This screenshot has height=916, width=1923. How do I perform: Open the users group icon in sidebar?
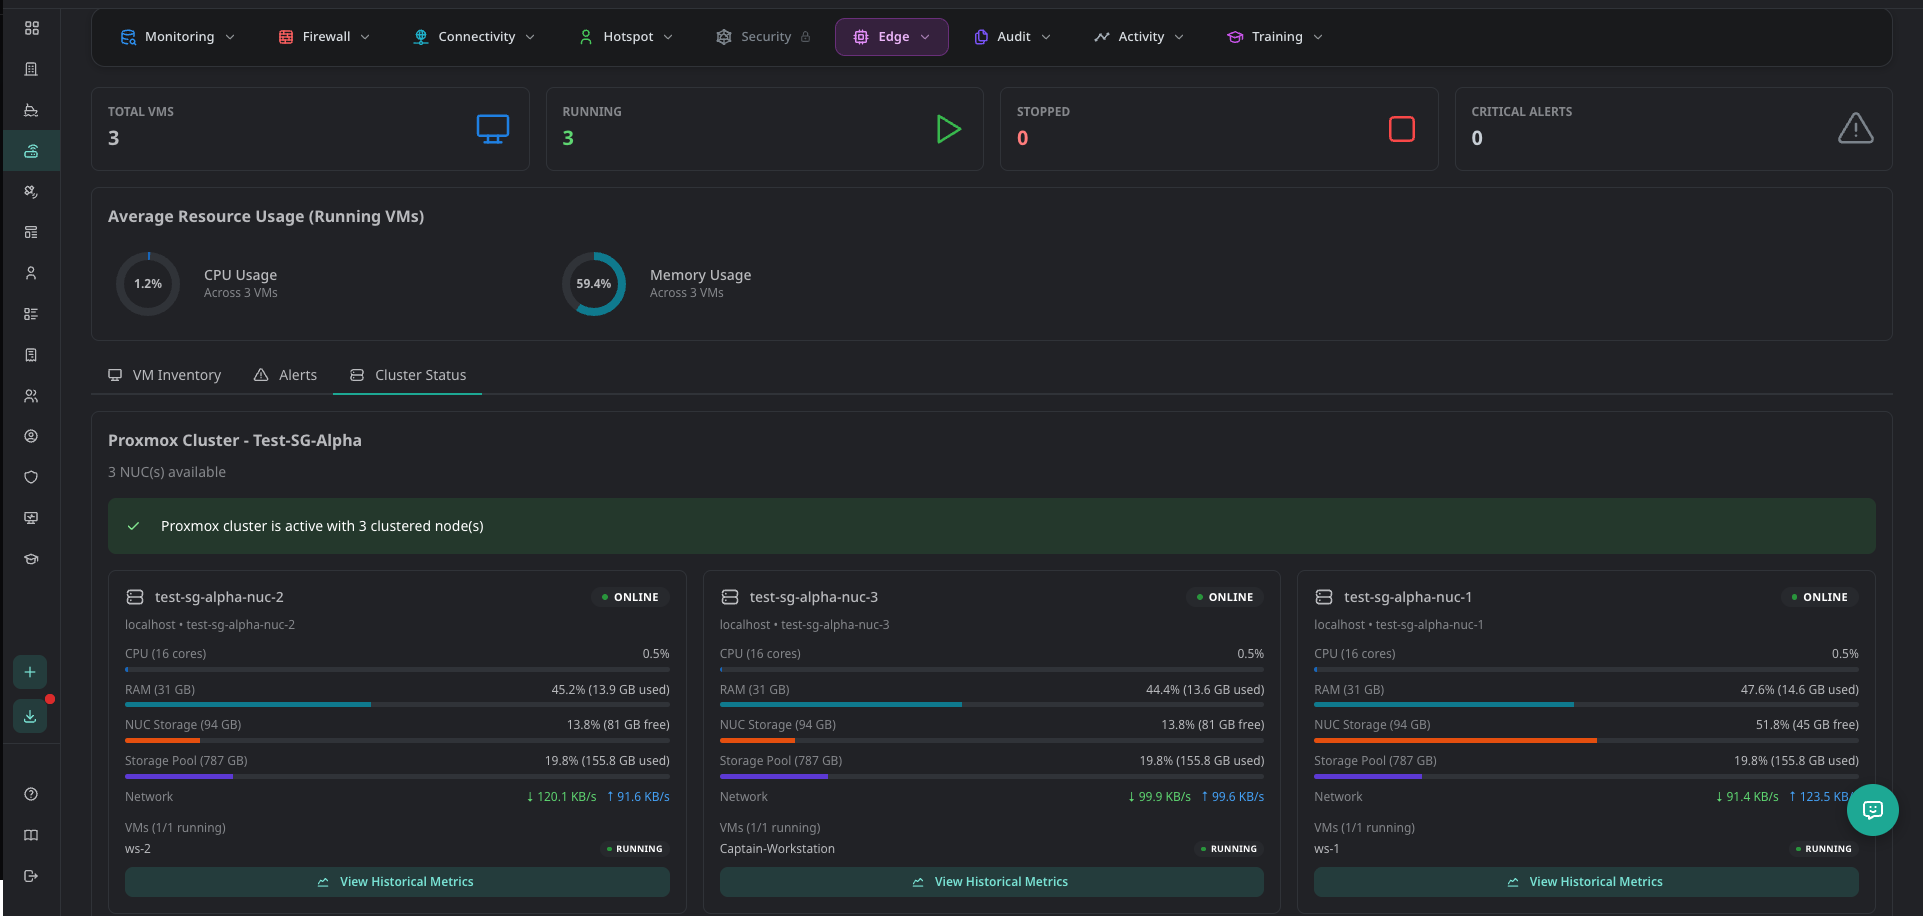(31, 396)
